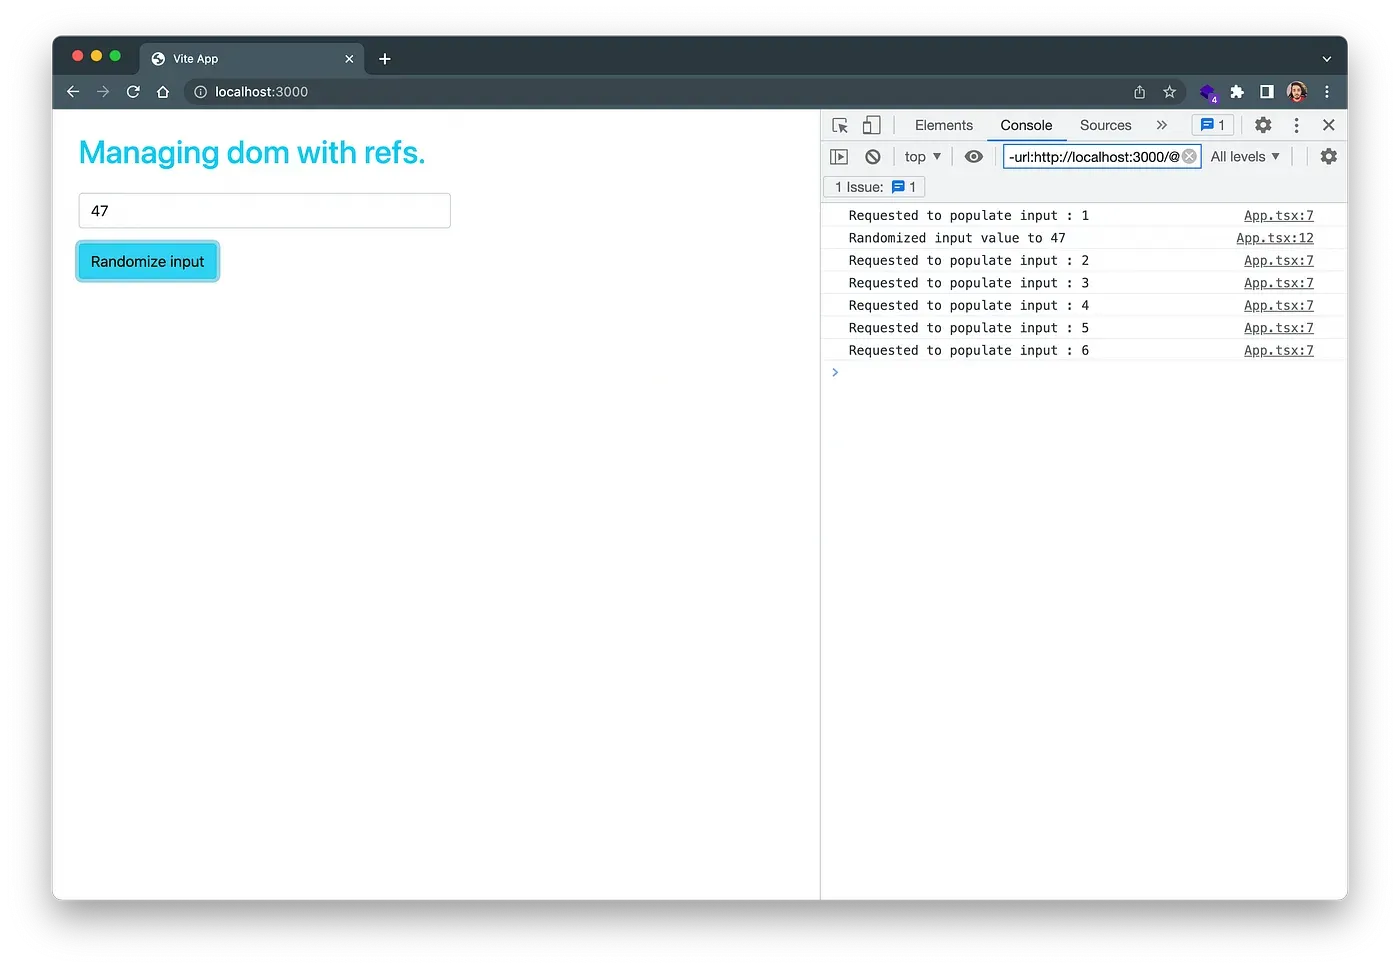Open the issues counter badge in DevTools toolbar
Screen dimensions: 1400x969
pyautogui.click(x=1212, y=125)
